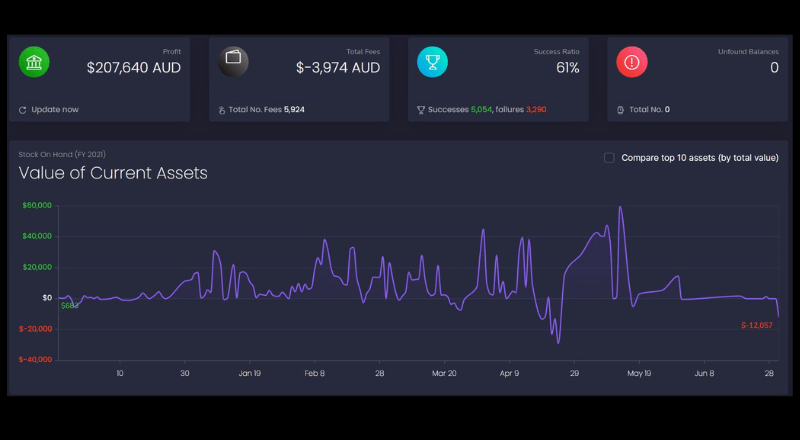Click the $683 start label on chart
Viewport: 800px width, 440px height.
click(x=70, y=306)
